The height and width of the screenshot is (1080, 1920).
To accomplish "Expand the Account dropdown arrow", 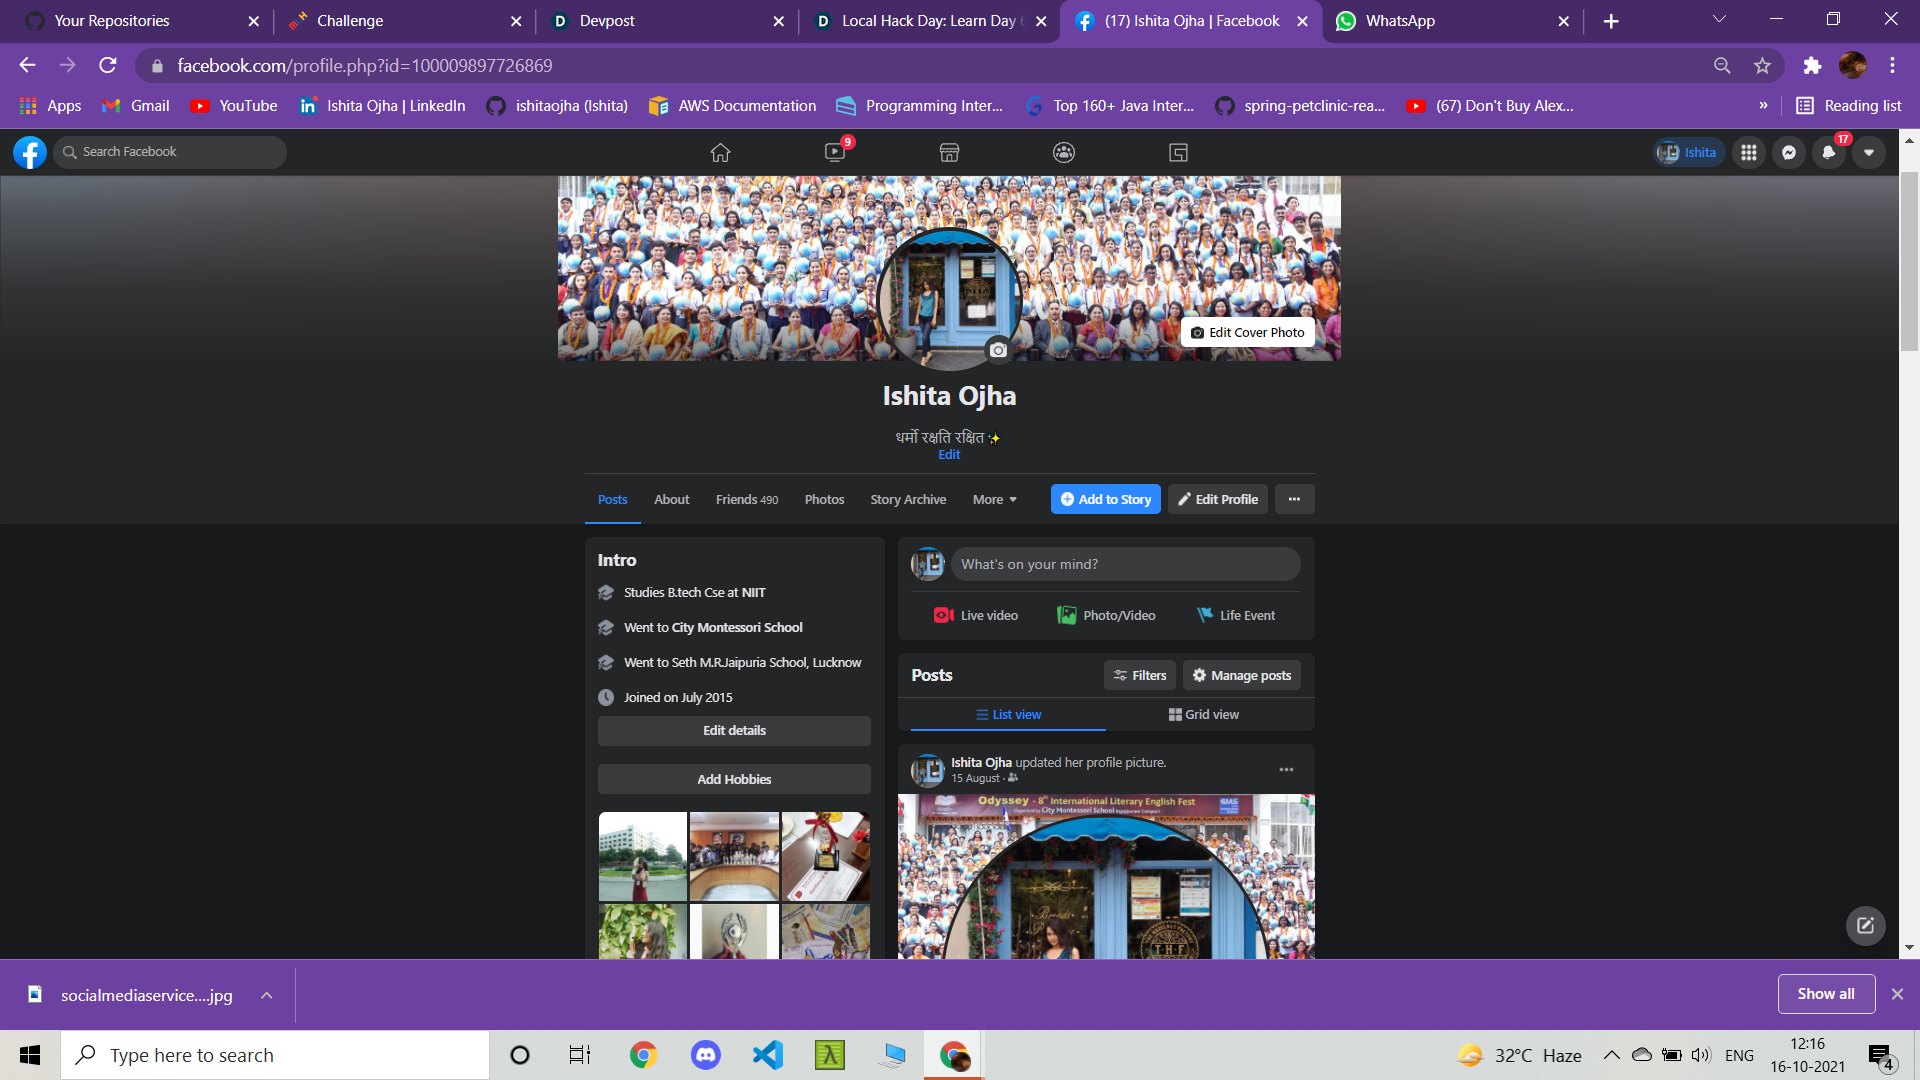I will [1869, 152].
